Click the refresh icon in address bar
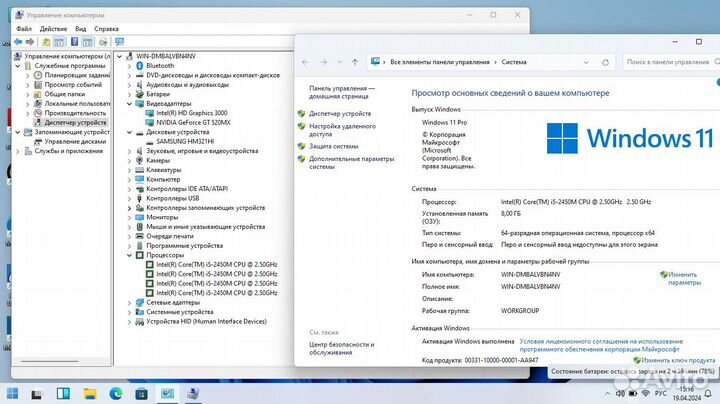Screen dimensions: 720x404 tap(605, 62)
